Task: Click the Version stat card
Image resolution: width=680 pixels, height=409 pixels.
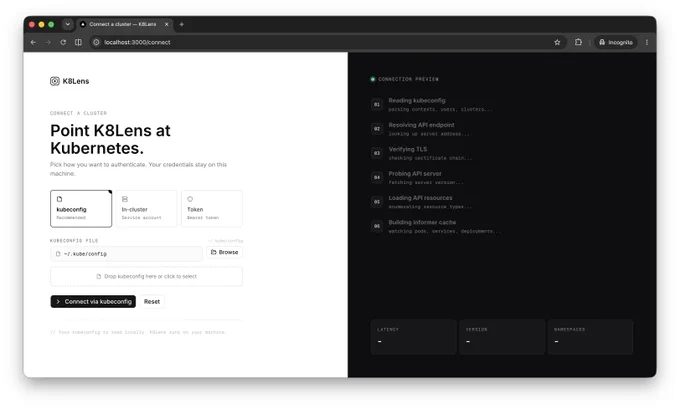Action: pos(502,337)
